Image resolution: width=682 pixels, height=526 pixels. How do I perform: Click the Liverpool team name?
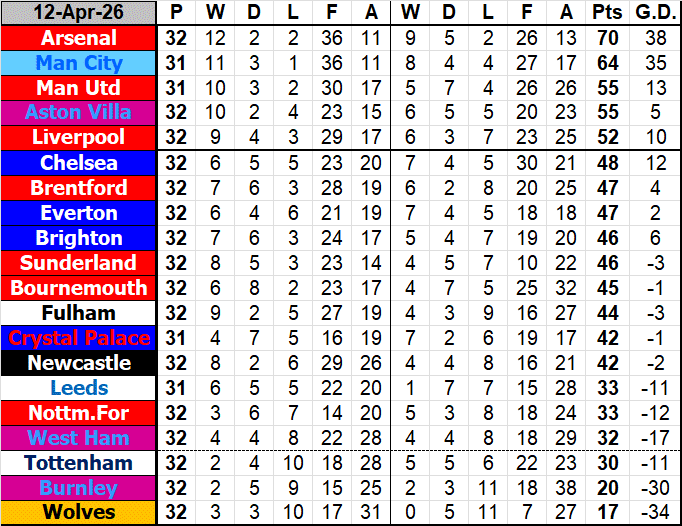click(x=79, y=137)
